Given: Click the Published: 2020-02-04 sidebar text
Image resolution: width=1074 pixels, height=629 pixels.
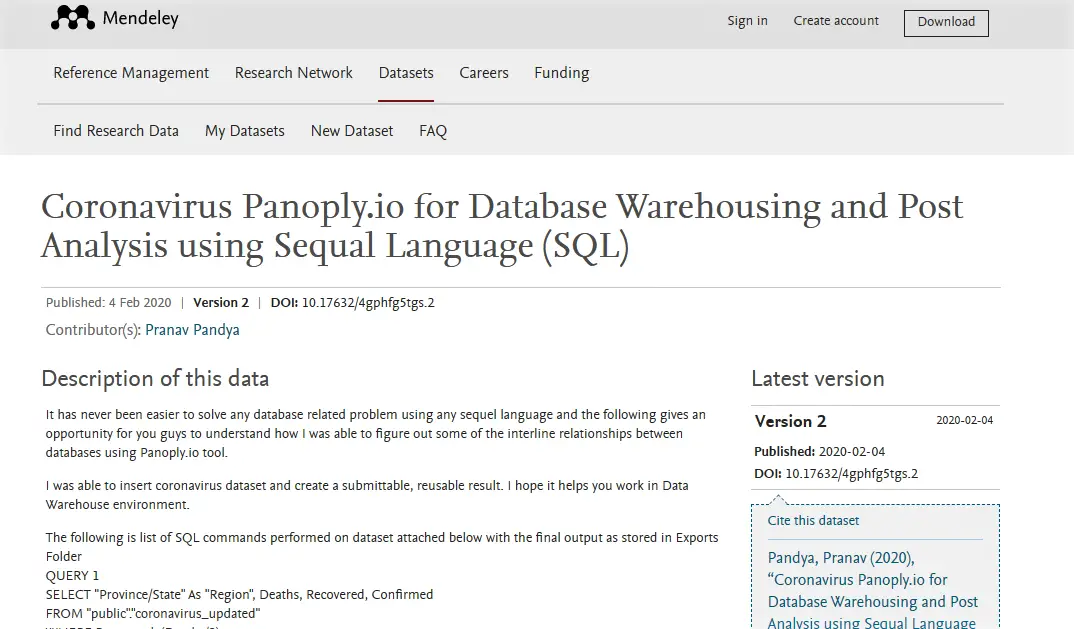Looking at the screenshot, I should [819, 452].
